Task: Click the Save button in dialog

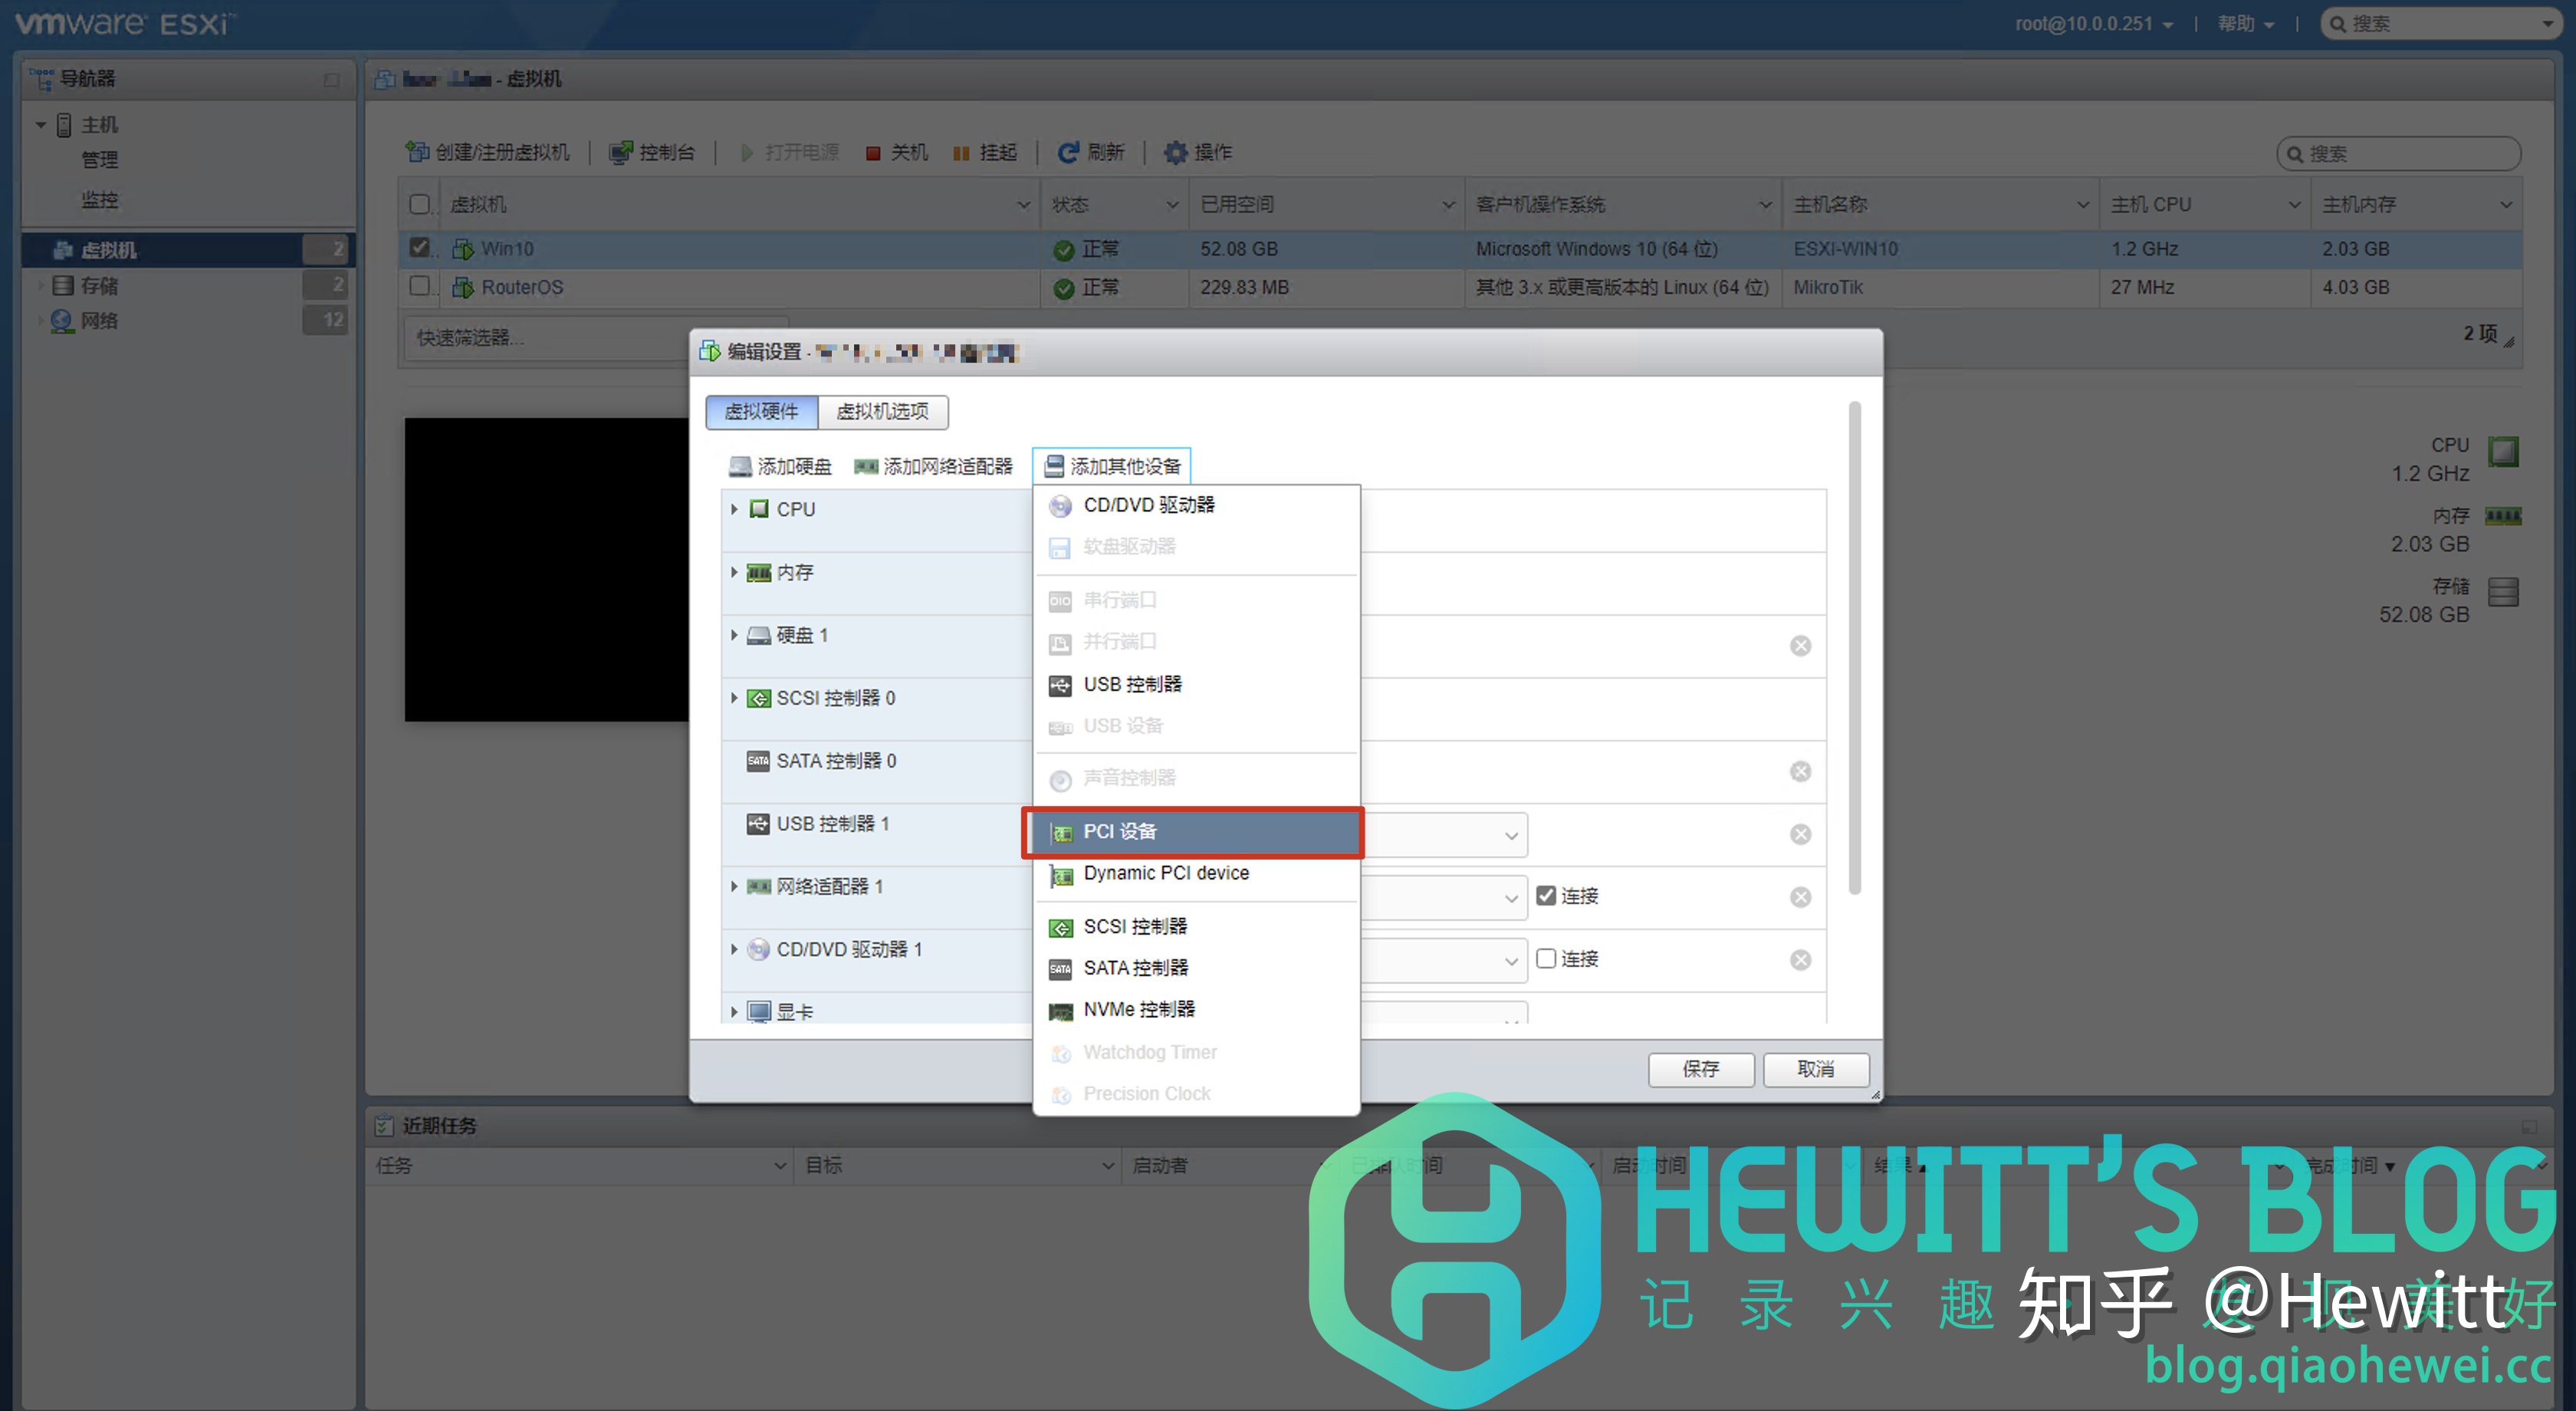Action: coord(1700,1069)
